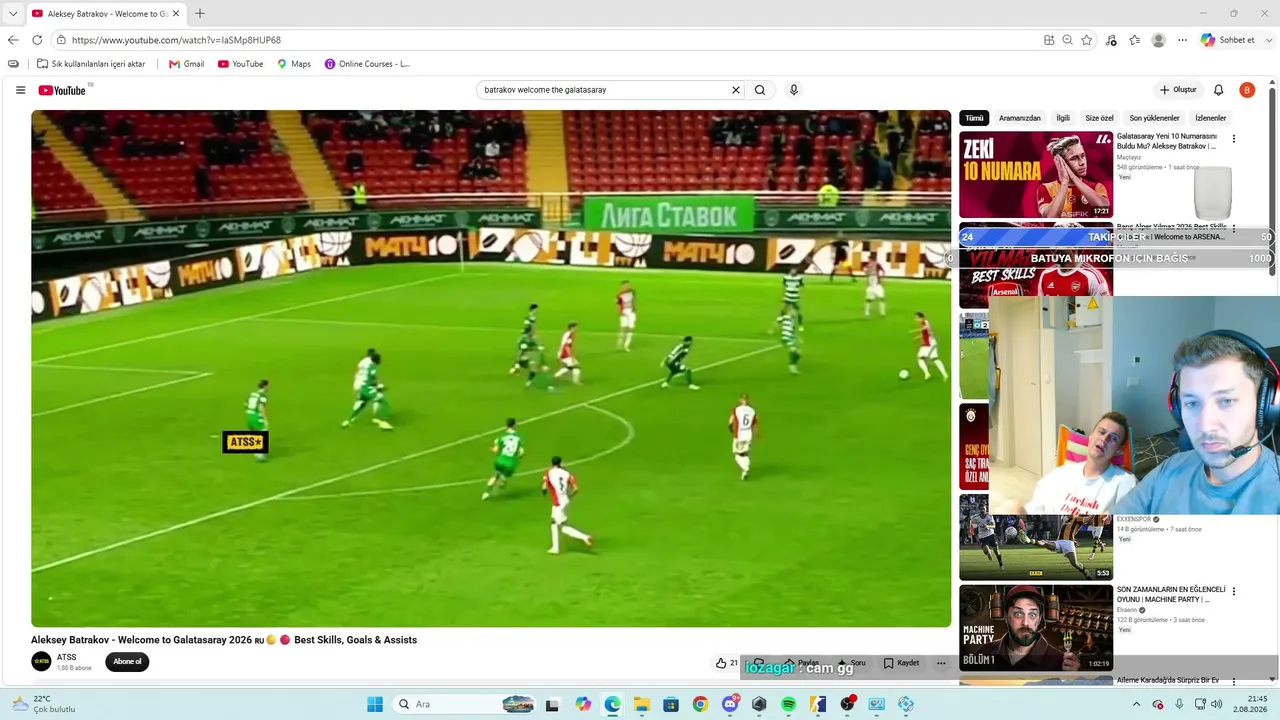Click the Aleksey Batrakov video player

[x=491, y=368]
